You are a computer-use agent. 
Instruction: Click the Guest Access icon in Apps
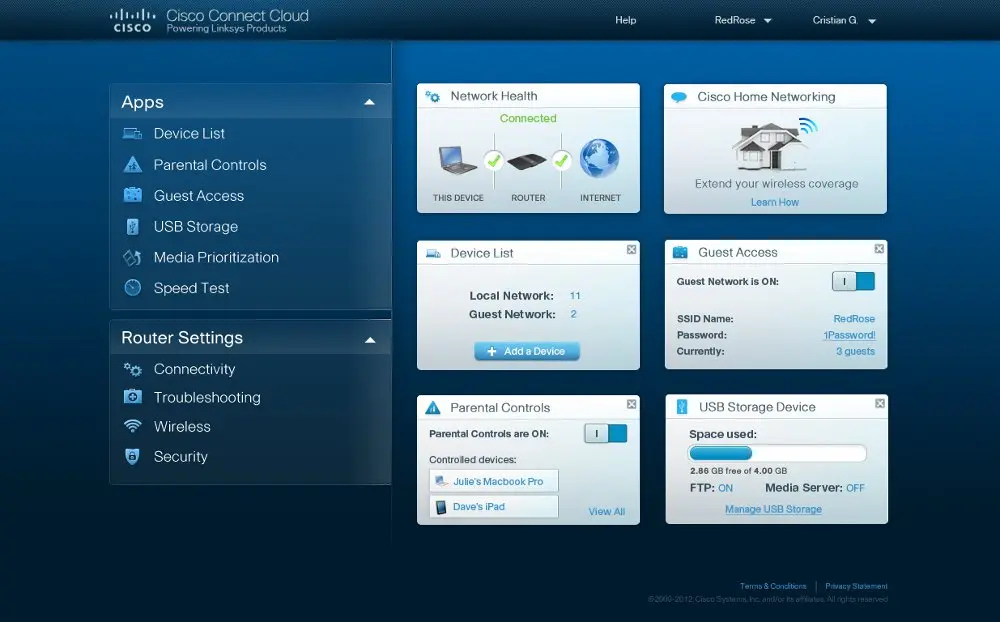[x=135, y=195]
